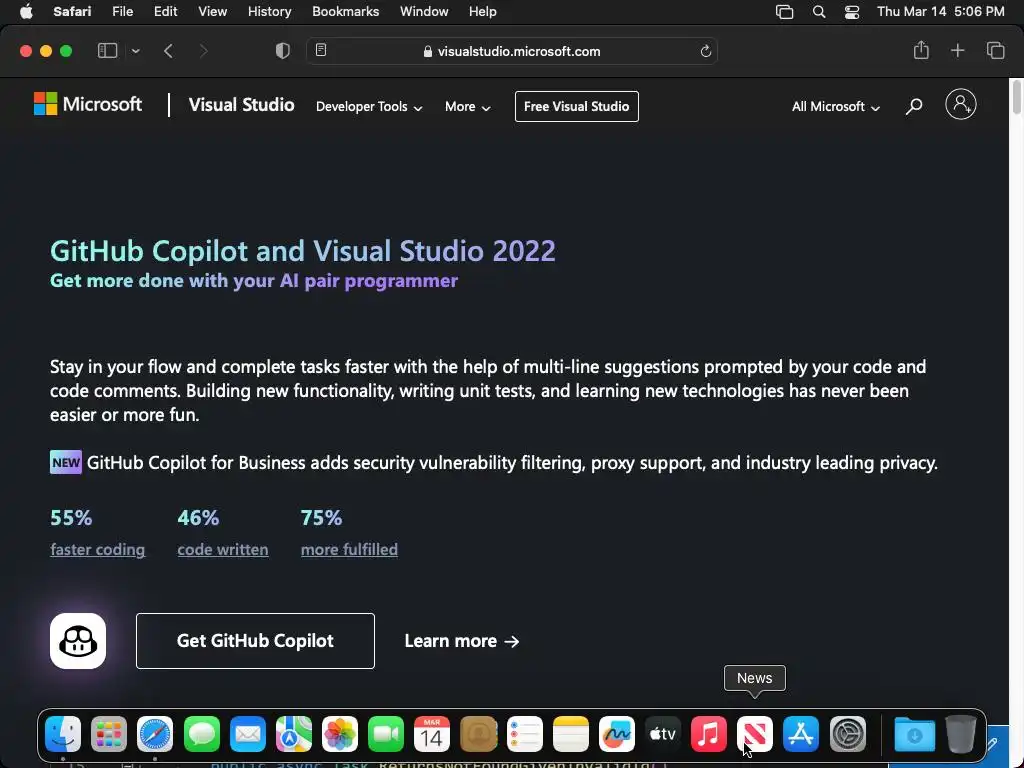Click the site search magnifier icon
Screen dimensions: 1024x768
(x=914, y=106)
